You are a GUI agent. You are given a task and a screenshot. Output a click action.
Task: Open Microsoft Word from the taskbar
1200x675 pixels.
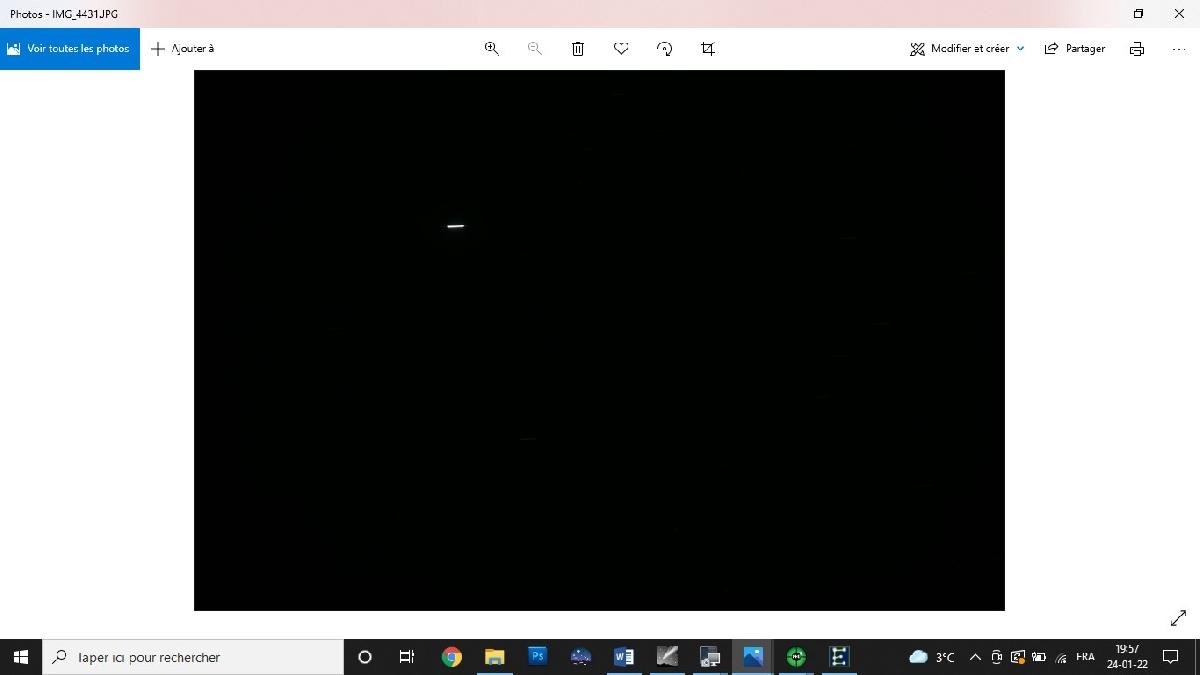coord(623,657)
